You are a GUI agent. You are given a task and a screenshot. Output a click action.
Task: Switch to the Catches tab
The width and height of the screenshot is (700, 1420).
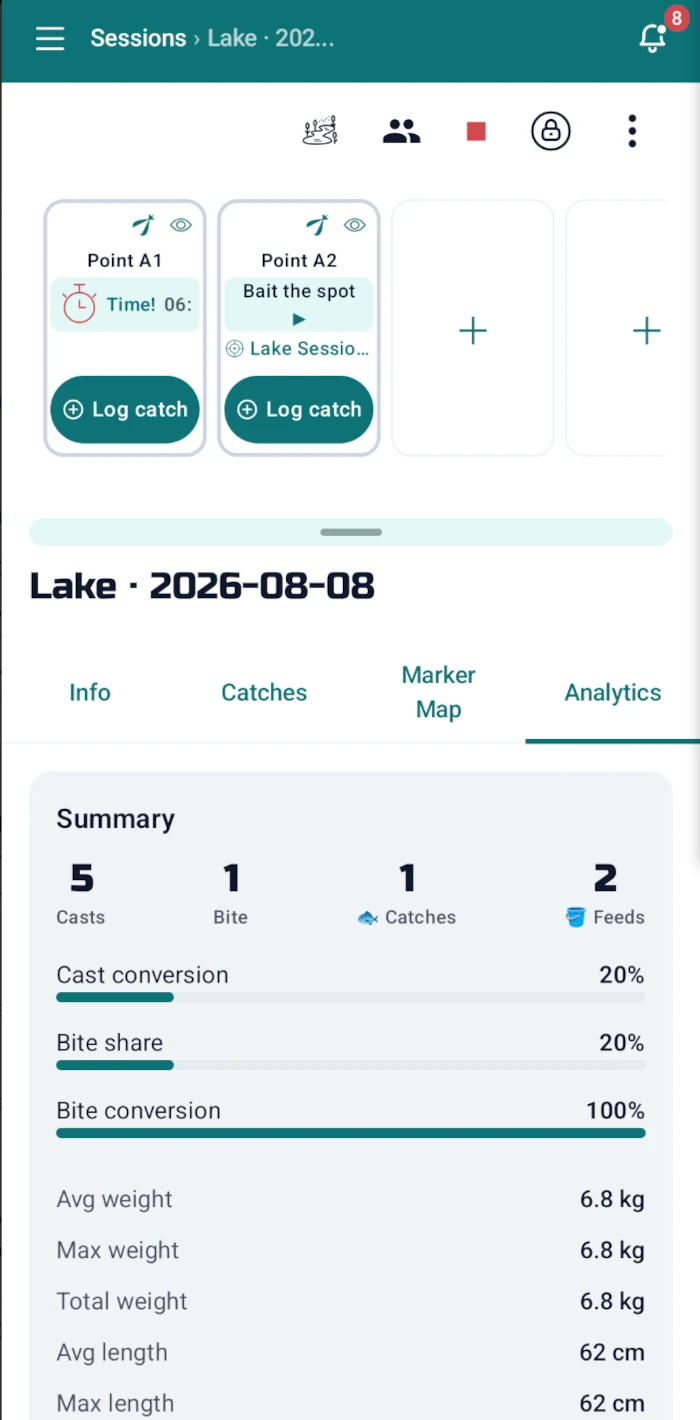coord(264,692)
